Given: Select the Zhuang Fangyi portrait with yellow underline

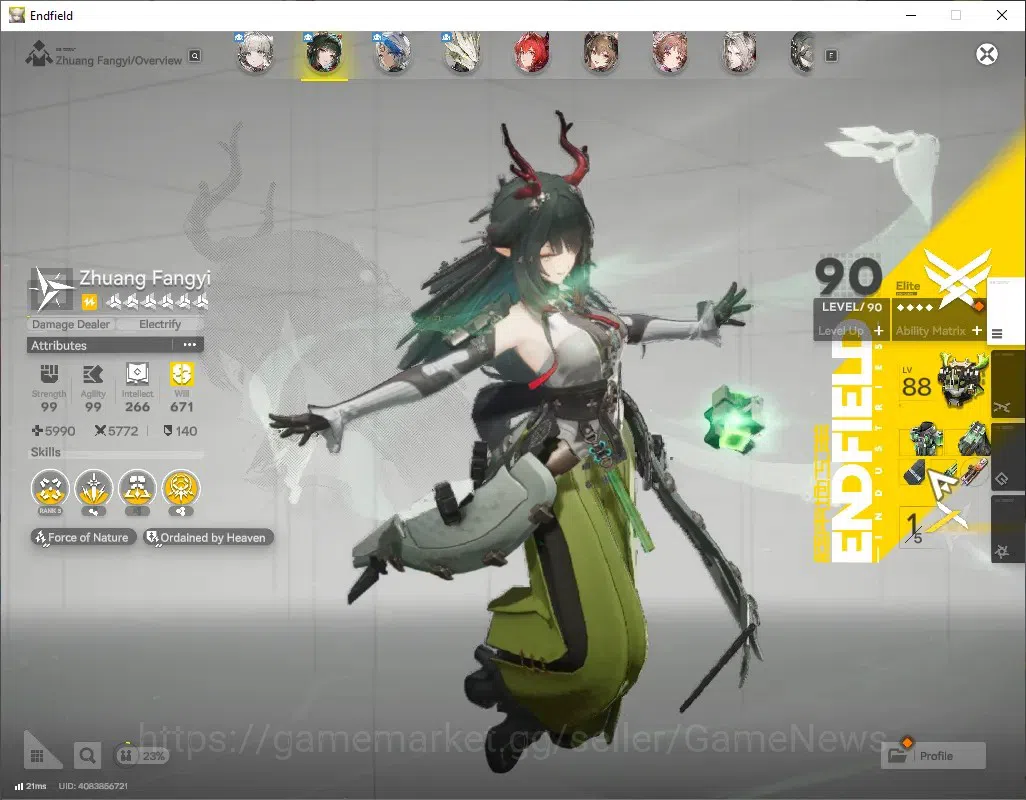Looking at the screenshot, I should [x=325, y=54].
